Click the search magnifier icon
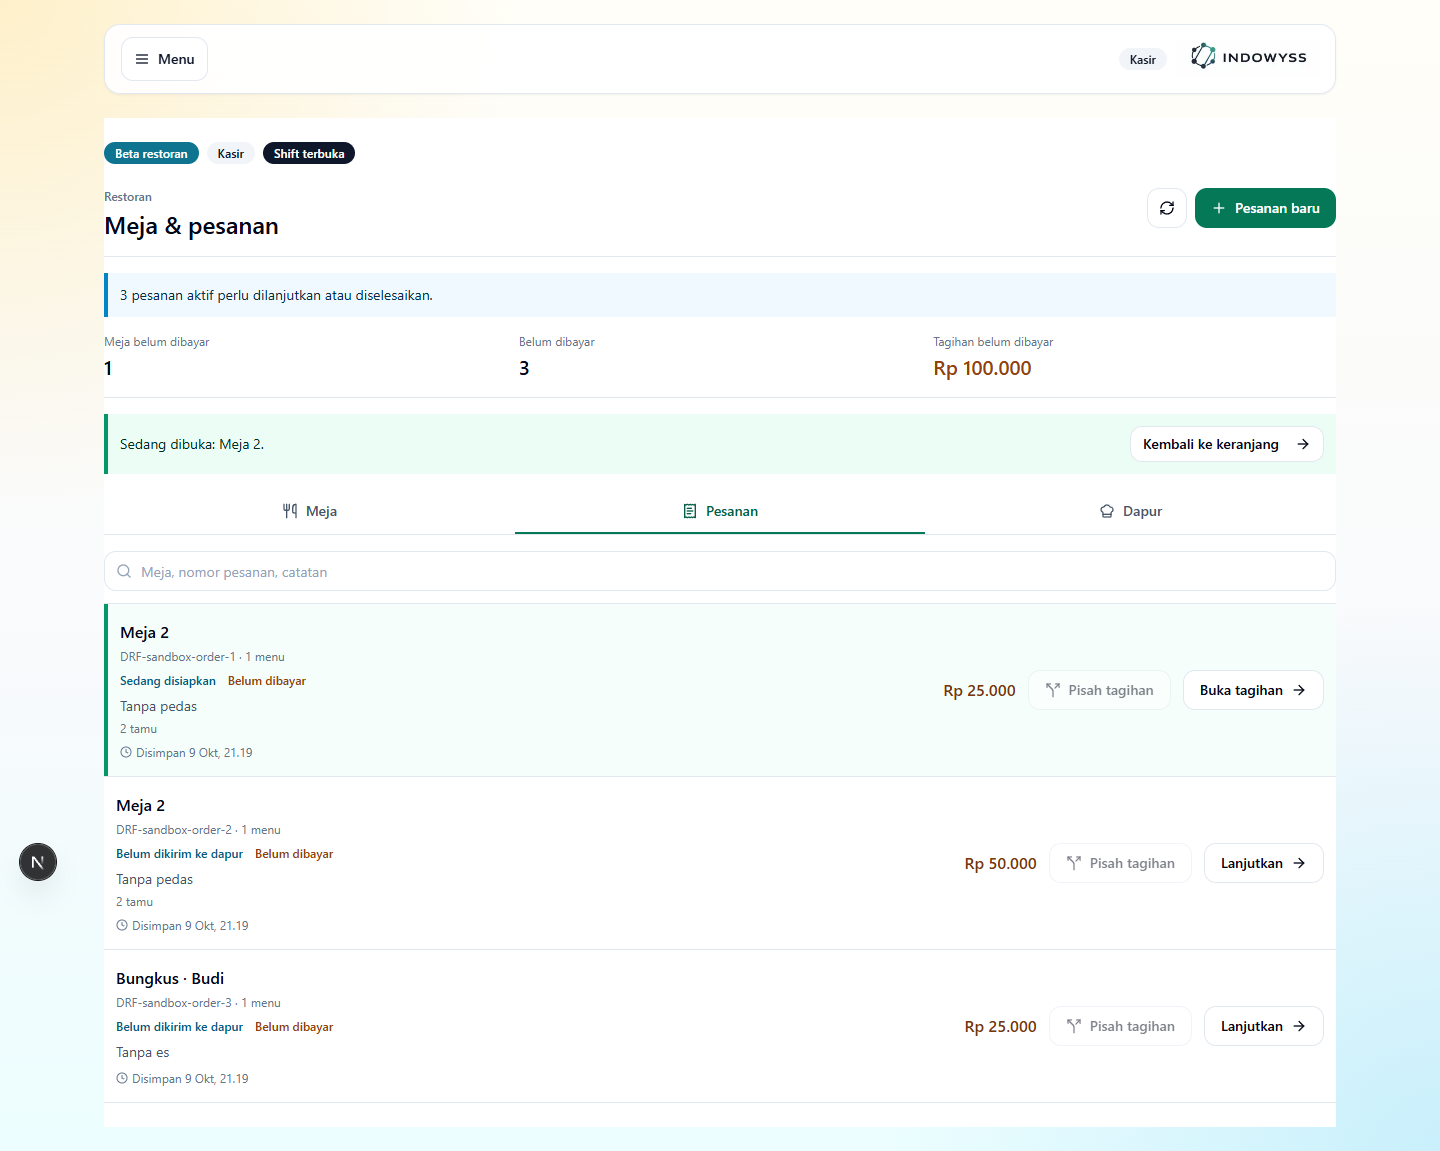 click(124, 572)
